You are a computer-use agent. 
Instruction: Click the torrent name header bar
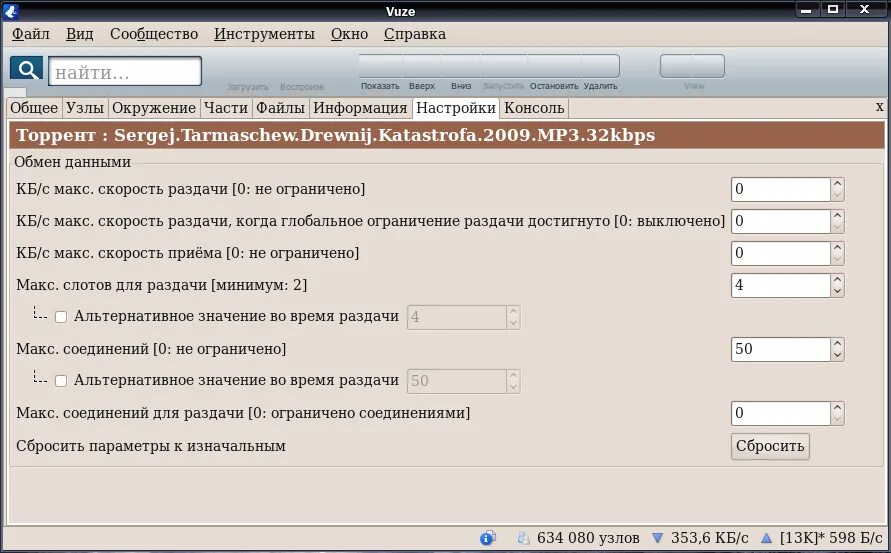pos(447,135)
